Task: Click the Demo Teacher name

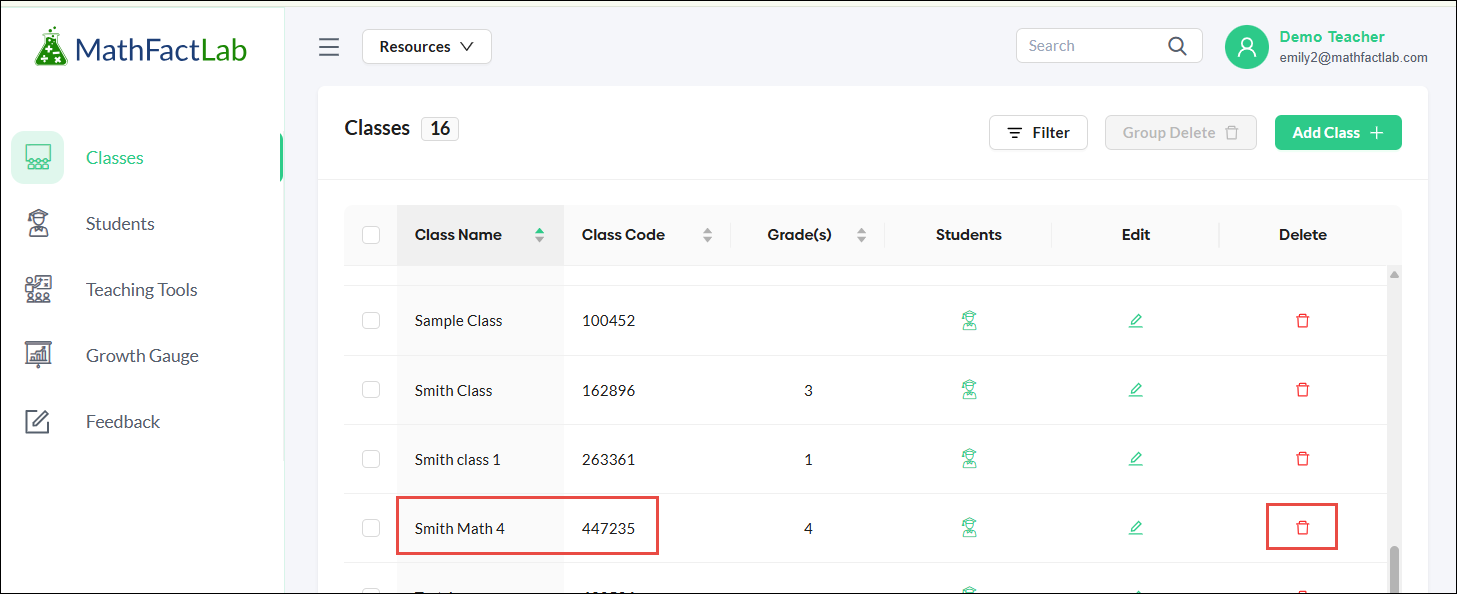Action: [x=1332, y=37]
